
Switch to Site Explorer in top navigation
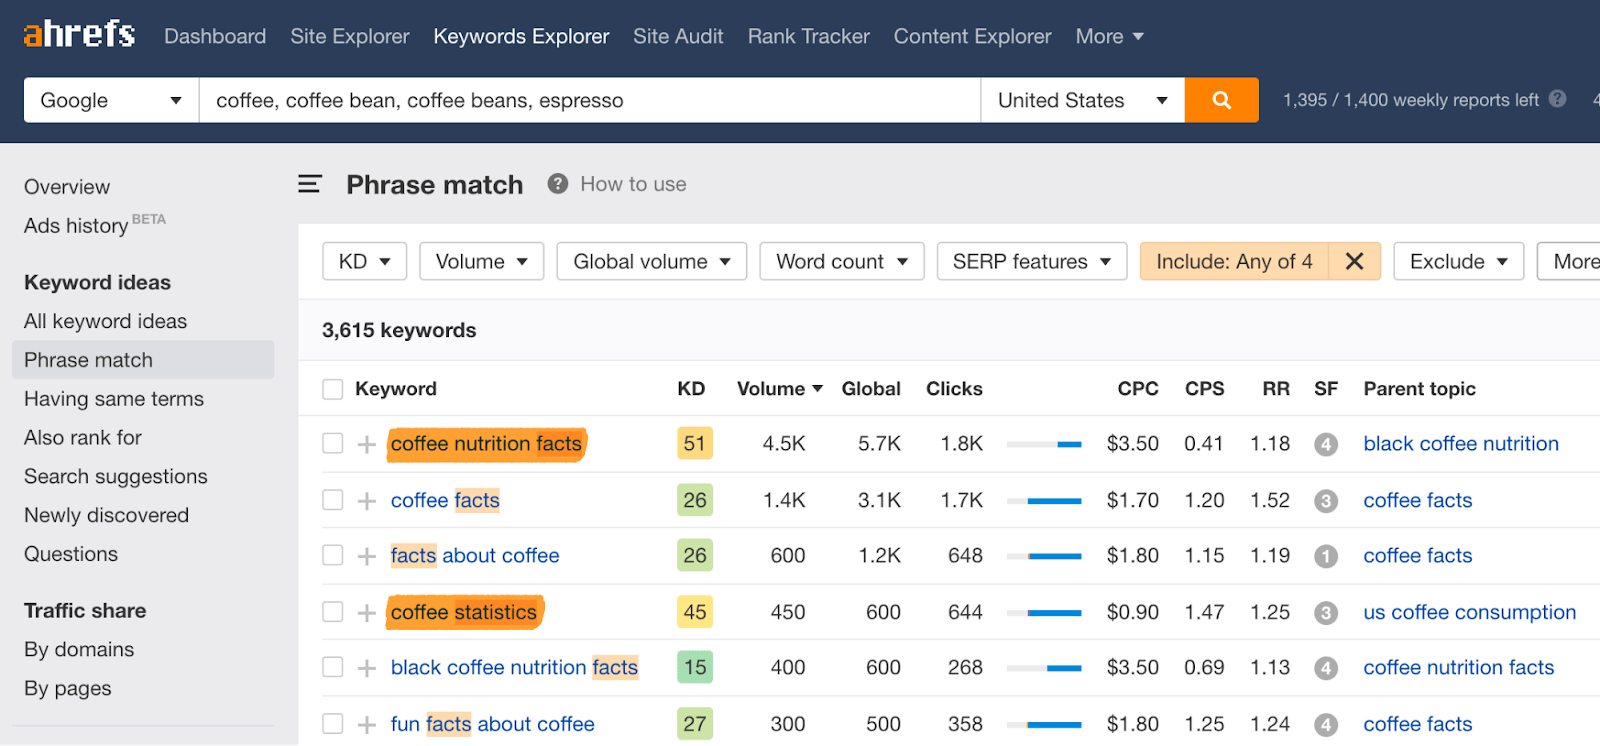click(x=350, y=36)
